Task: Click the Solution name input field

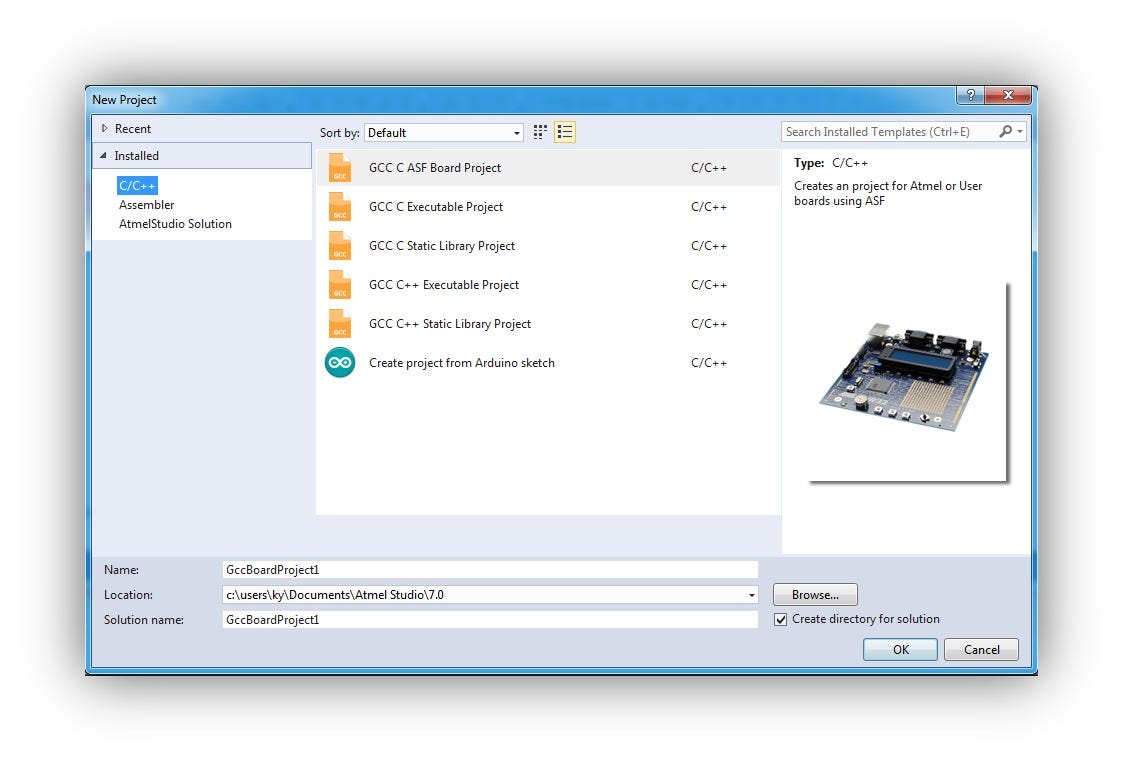Action: pyautogui.click(x=490, y=620)
